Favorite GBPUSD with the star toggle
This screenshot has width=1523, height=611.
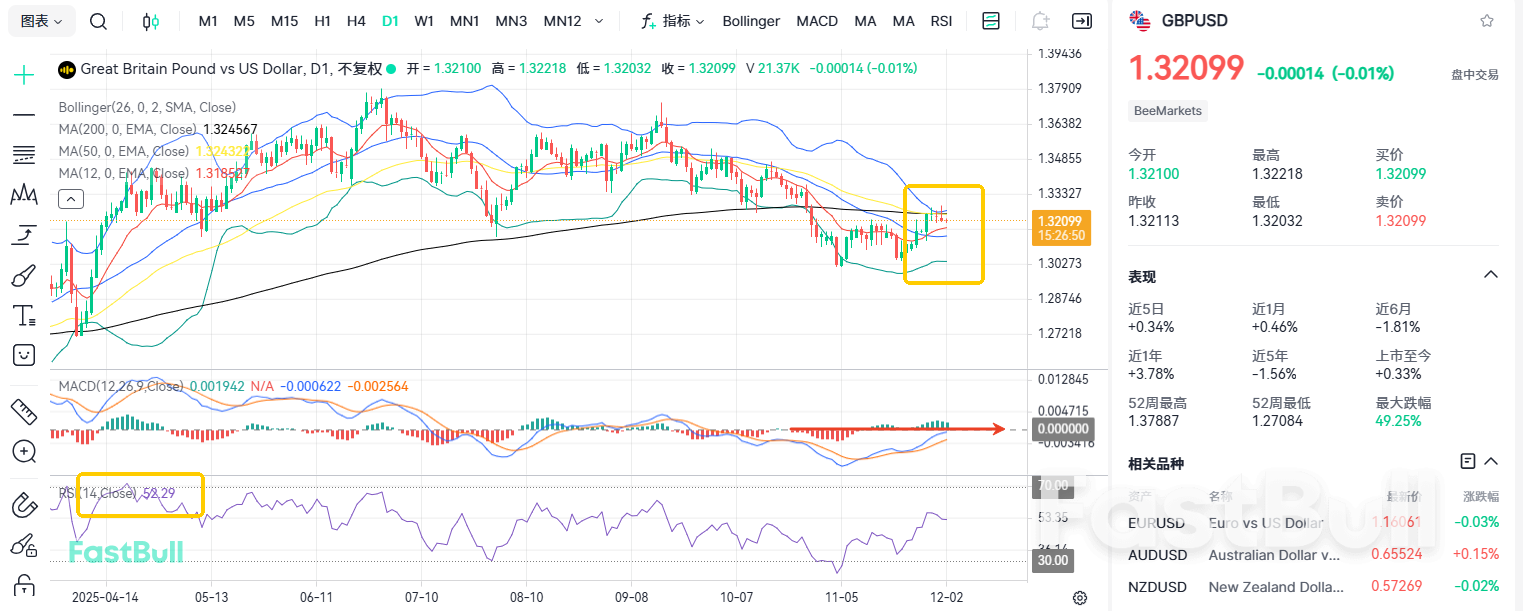(1487, 20)
